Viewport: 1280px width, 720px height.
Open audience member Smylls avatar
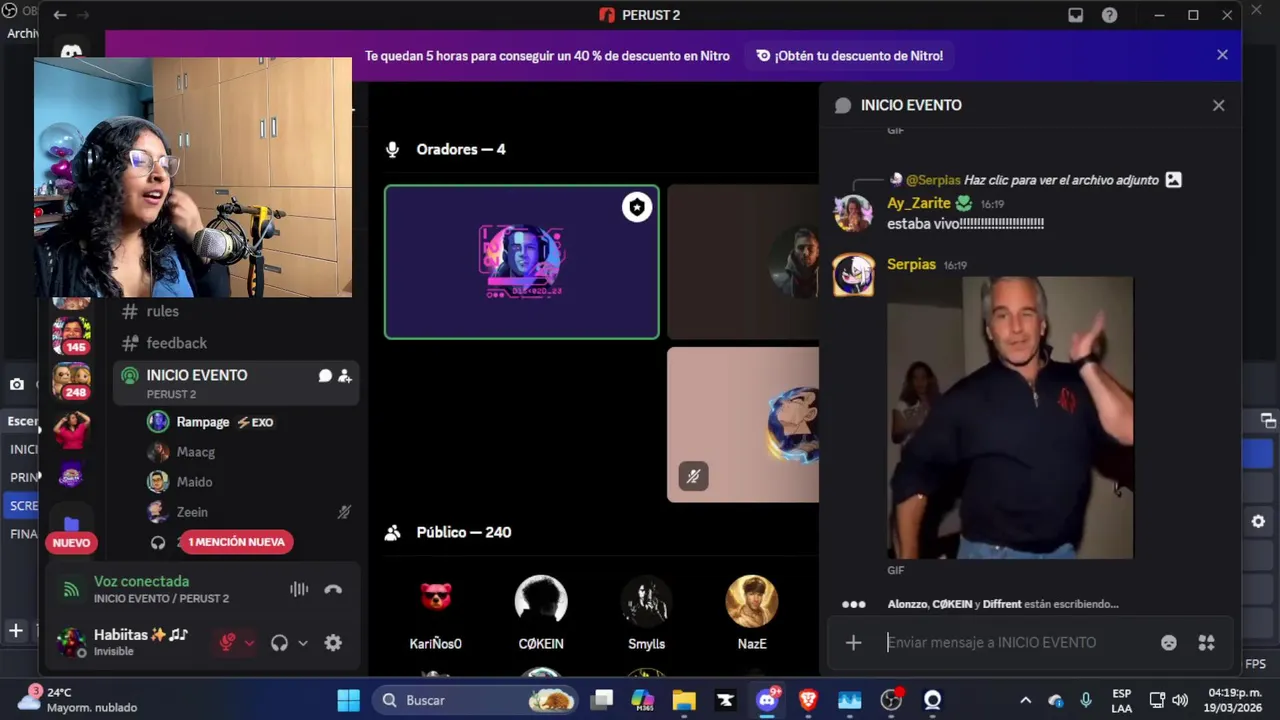[646, 600]
